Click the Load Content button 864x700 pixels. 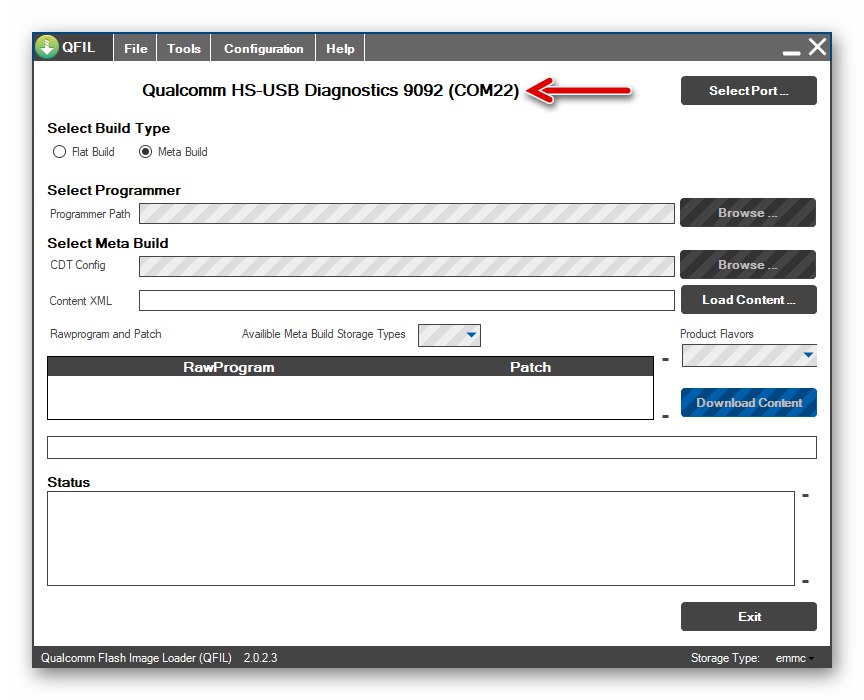[x=748, y=299]
